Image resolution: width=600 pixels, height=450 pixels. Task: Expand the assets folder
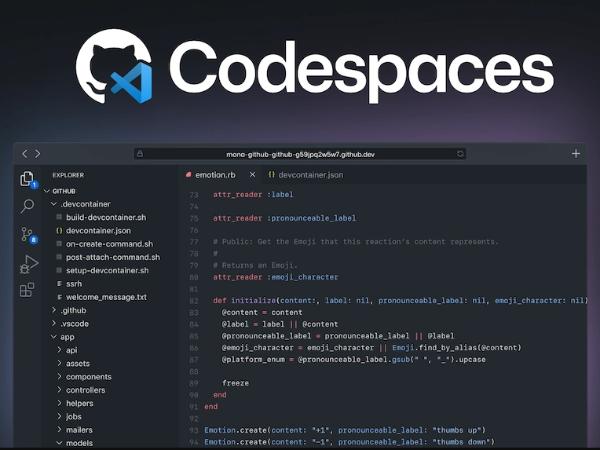[x=73, y=364]
